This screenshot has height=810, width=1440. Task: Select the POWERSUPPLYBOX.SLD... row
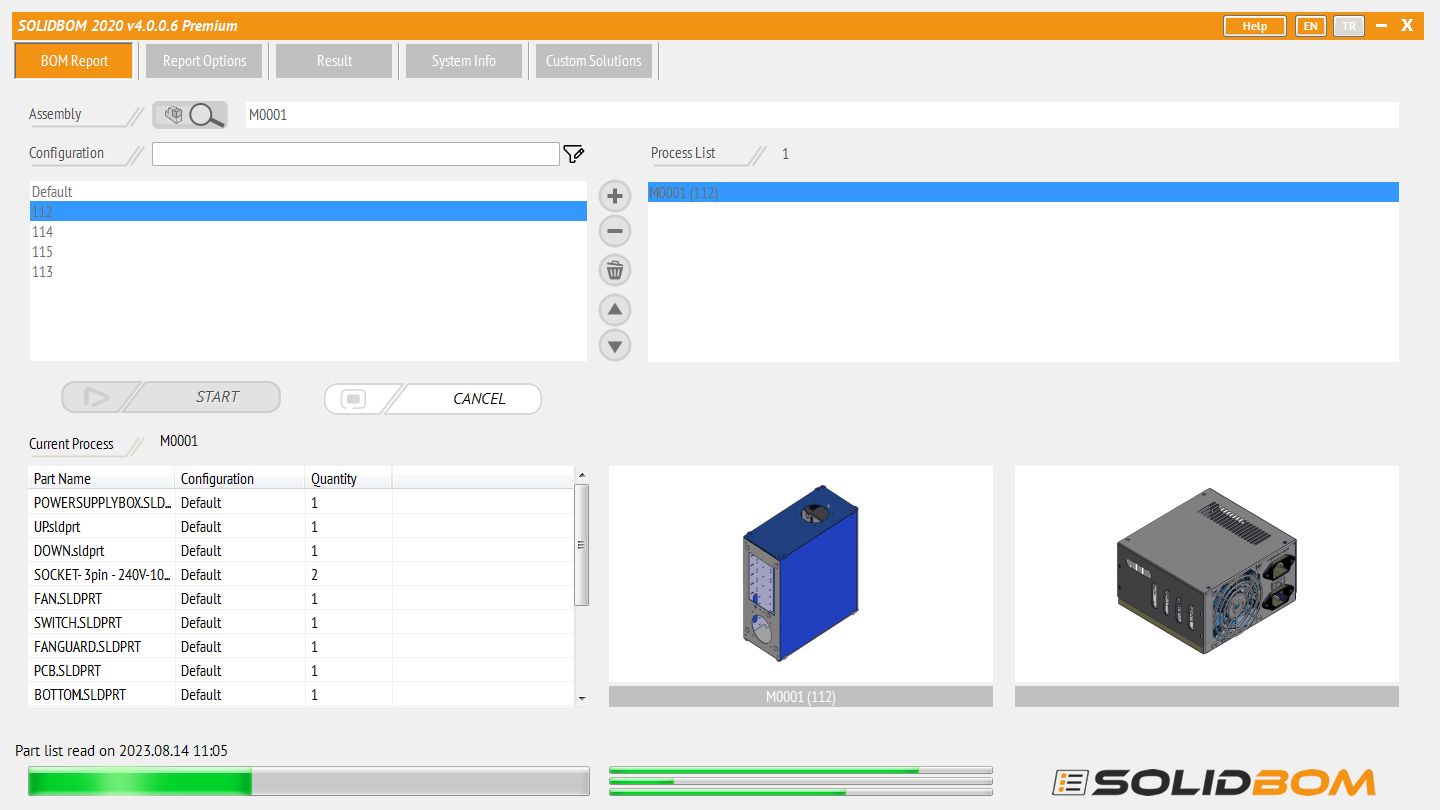point(301,503)
